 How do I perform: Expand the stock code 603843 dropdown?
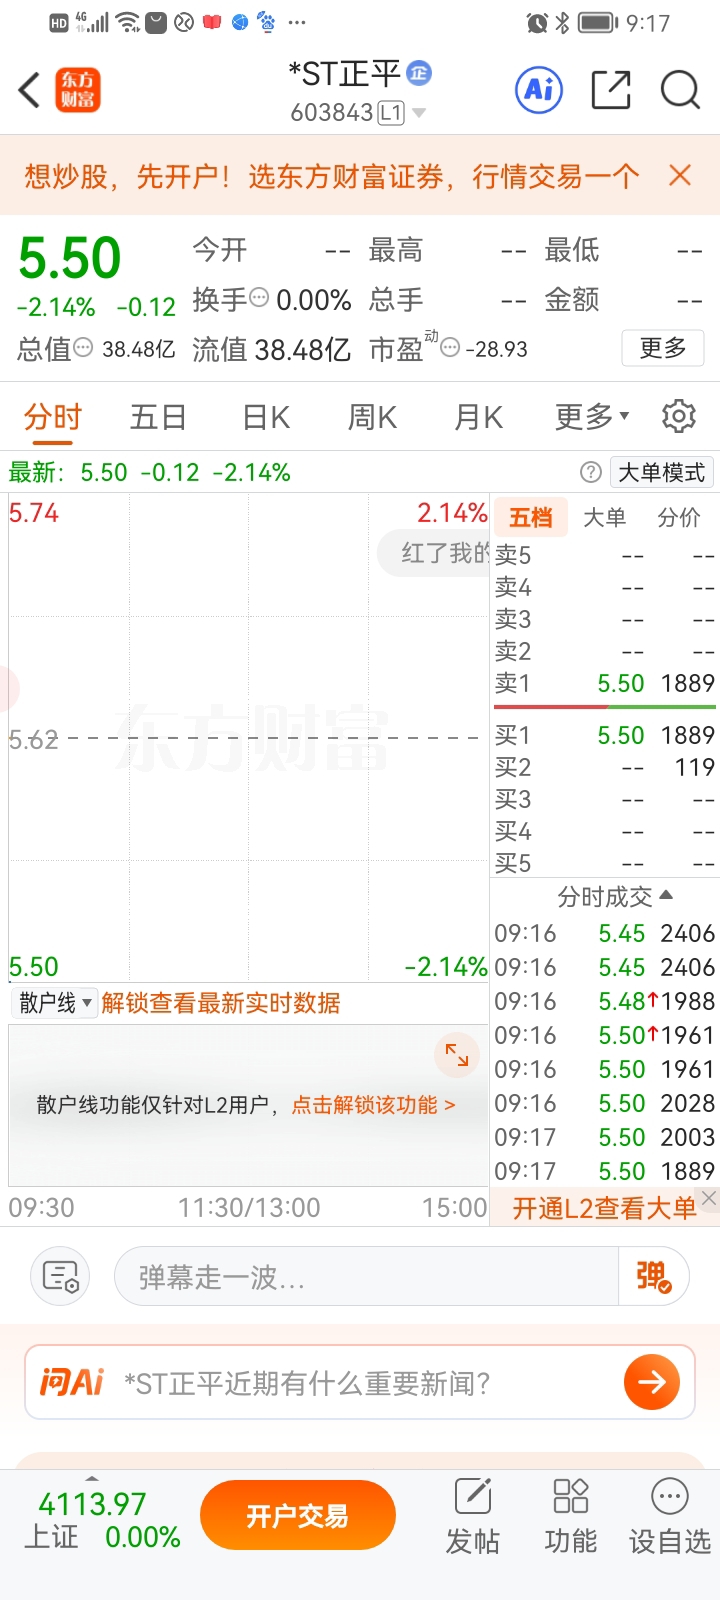point(419,113)
